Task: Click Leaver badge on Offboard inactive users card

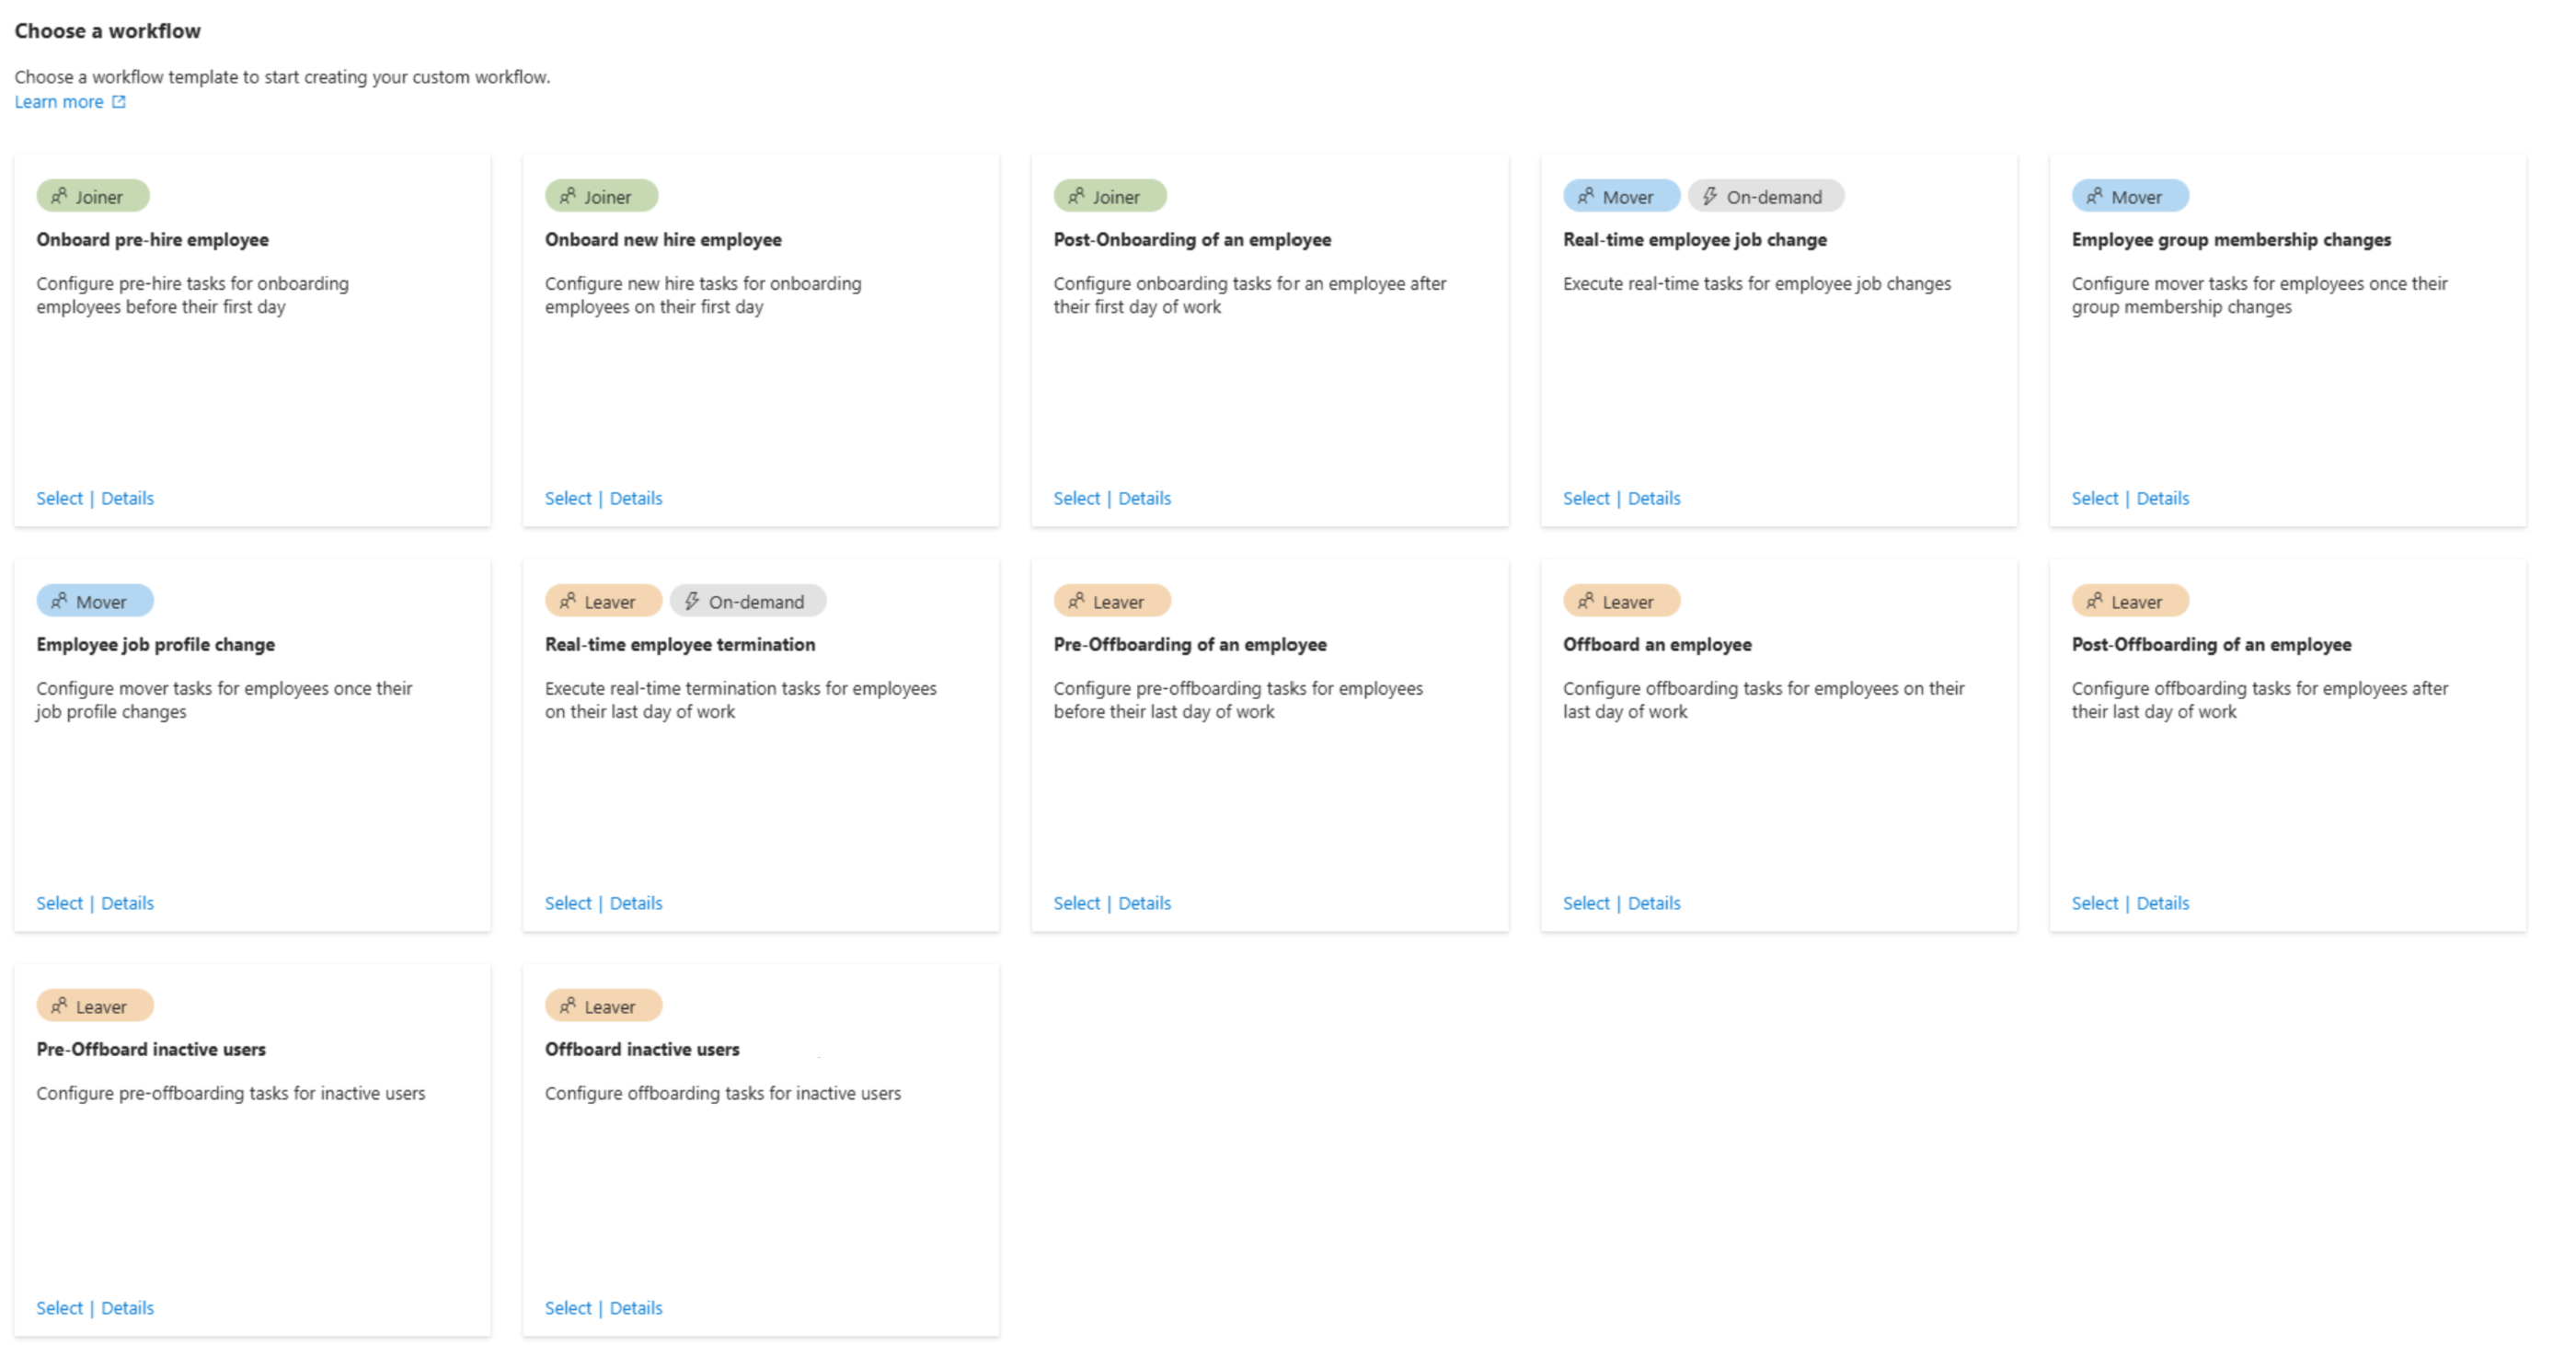Action: 602,1006
